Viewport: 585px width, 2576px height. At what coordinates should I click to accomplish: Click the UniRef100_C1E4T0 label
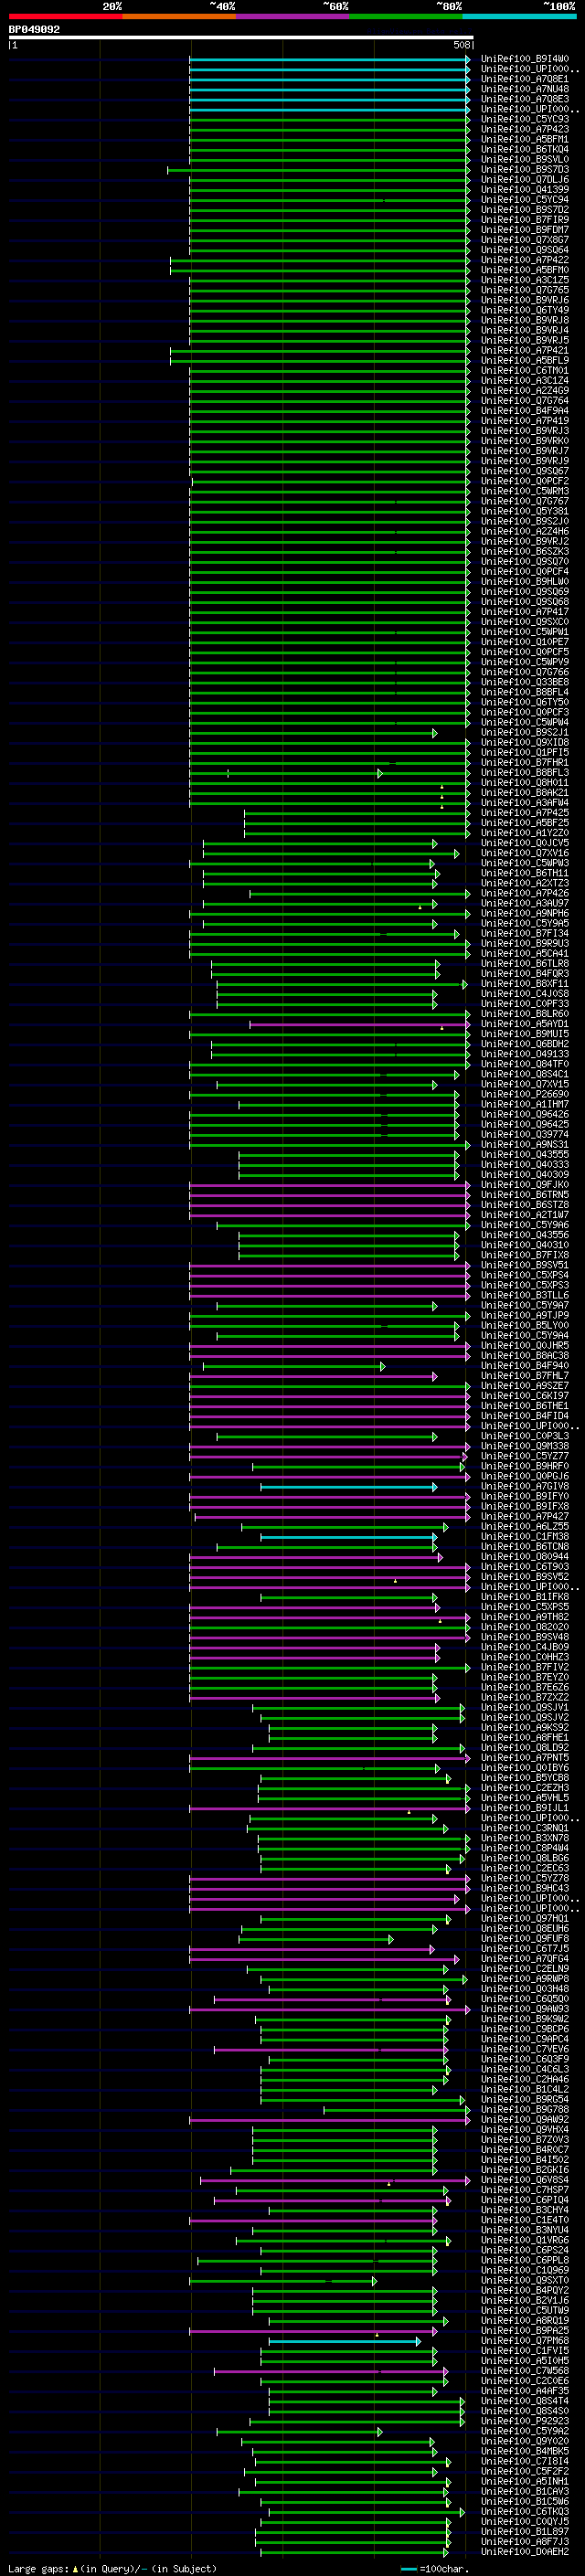(x=524, y=2220)
